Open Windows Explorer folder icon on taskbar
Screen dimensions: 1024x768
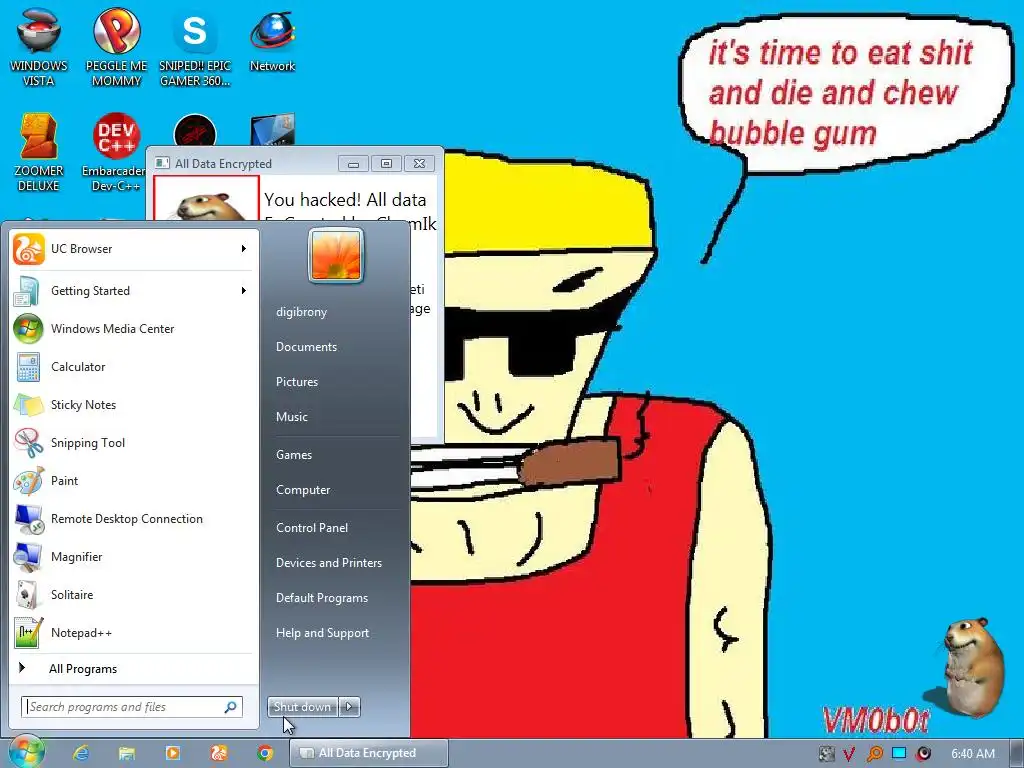[x=127, y=753]
